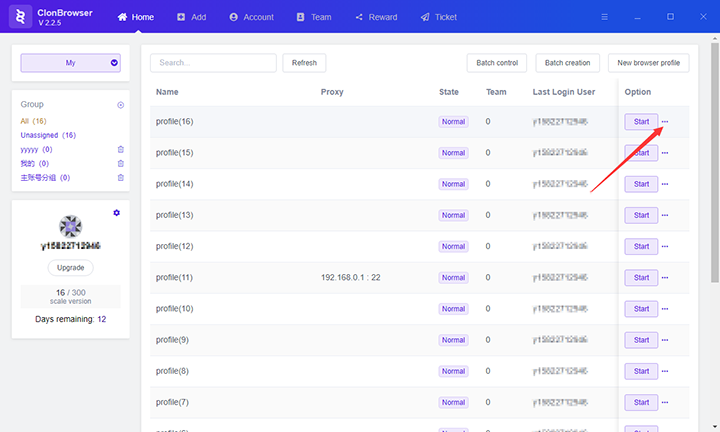Select the Unassigned group filter
Viewport: 720px width, 432px height.
tap(48, 135)
